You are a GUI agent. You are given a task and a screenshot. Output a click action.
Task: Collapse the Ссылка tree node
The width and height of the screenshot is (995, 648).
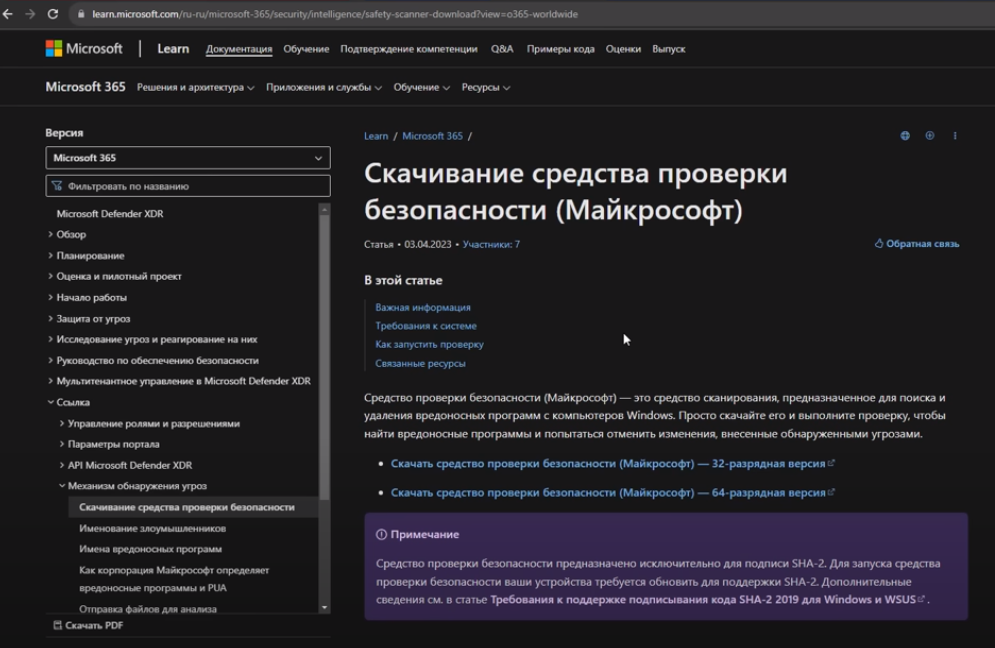click(51, 402)
